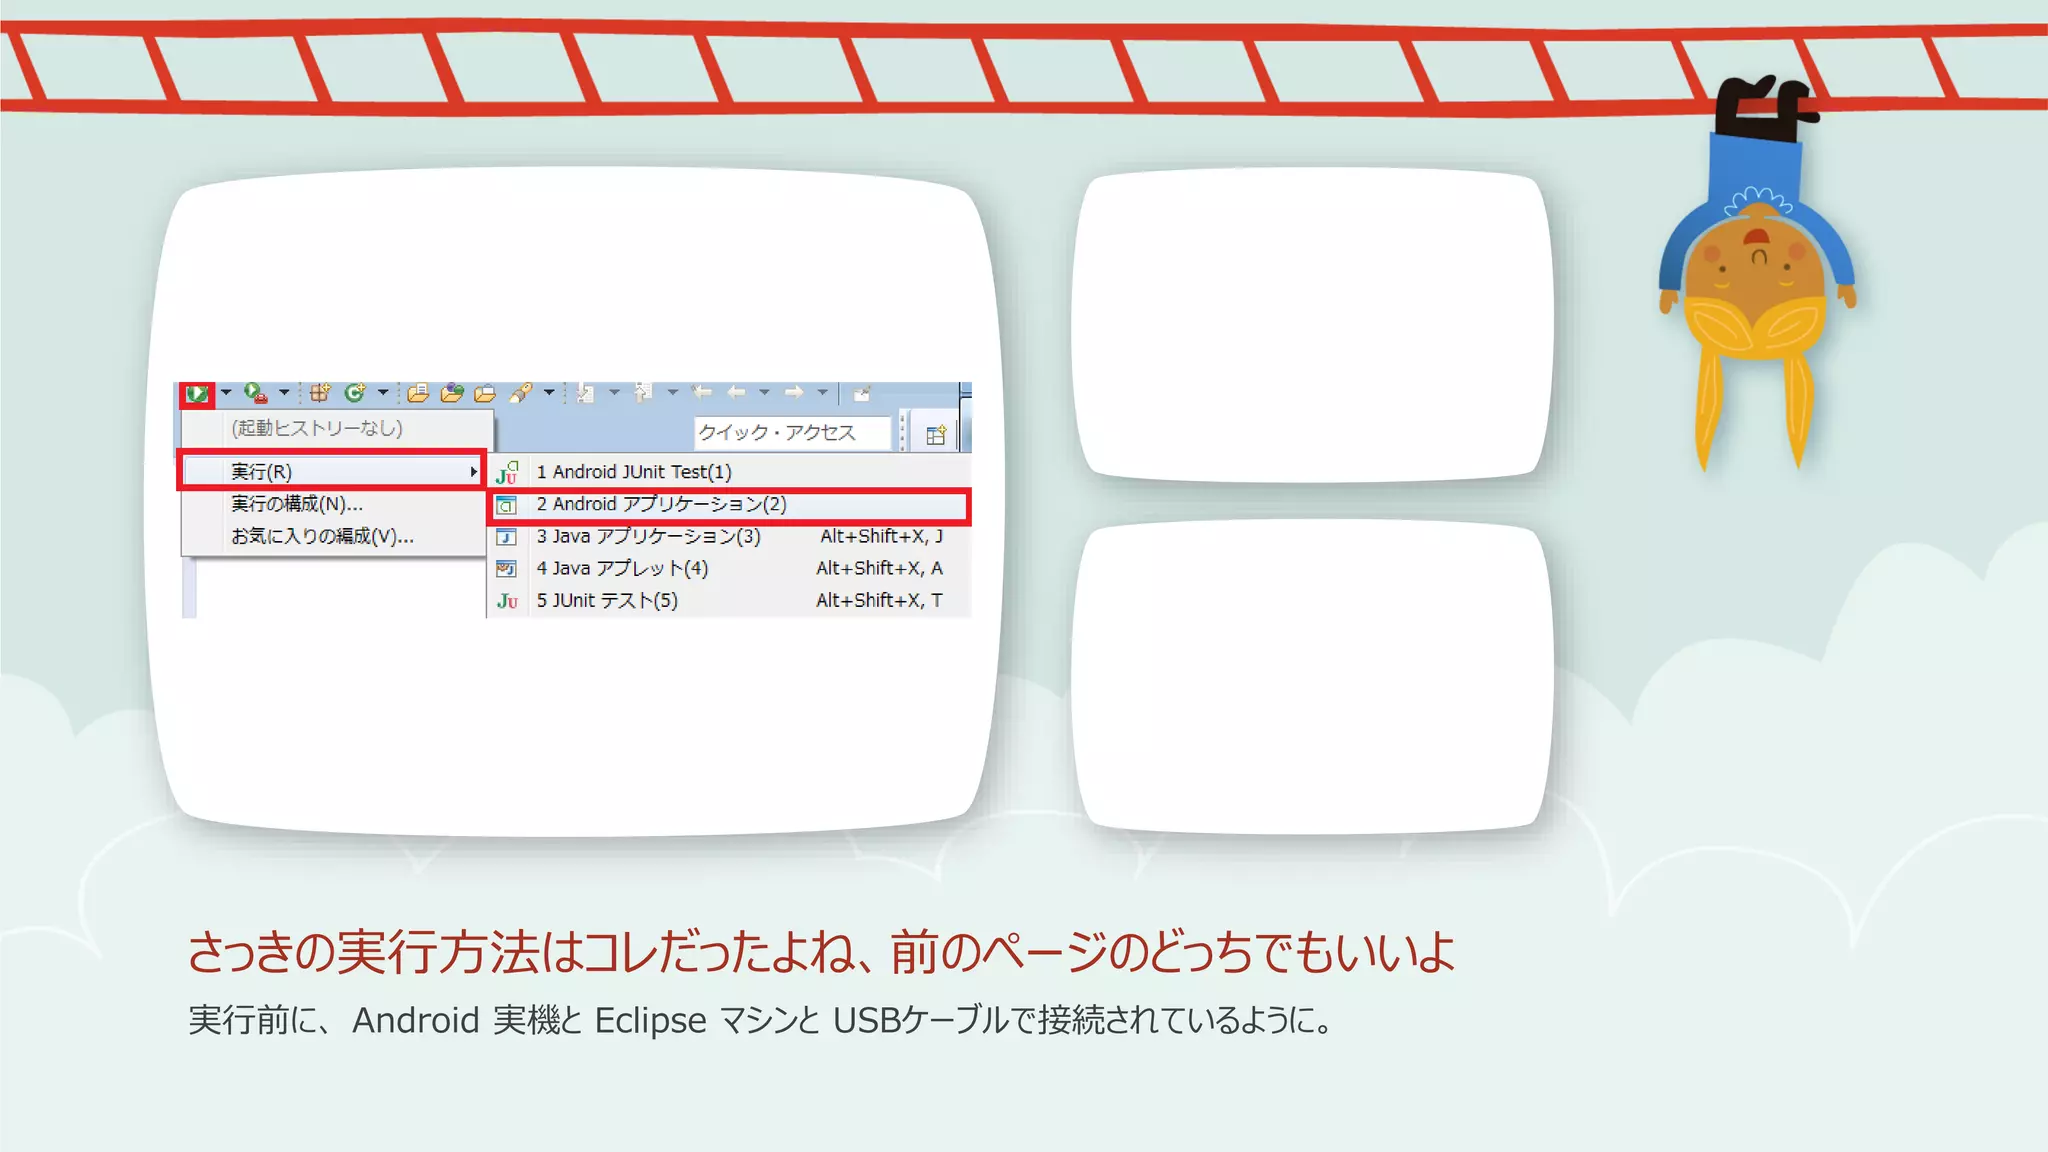
Task: Select 4 Java アプレット(4)
Action: [x=729, y=568]
